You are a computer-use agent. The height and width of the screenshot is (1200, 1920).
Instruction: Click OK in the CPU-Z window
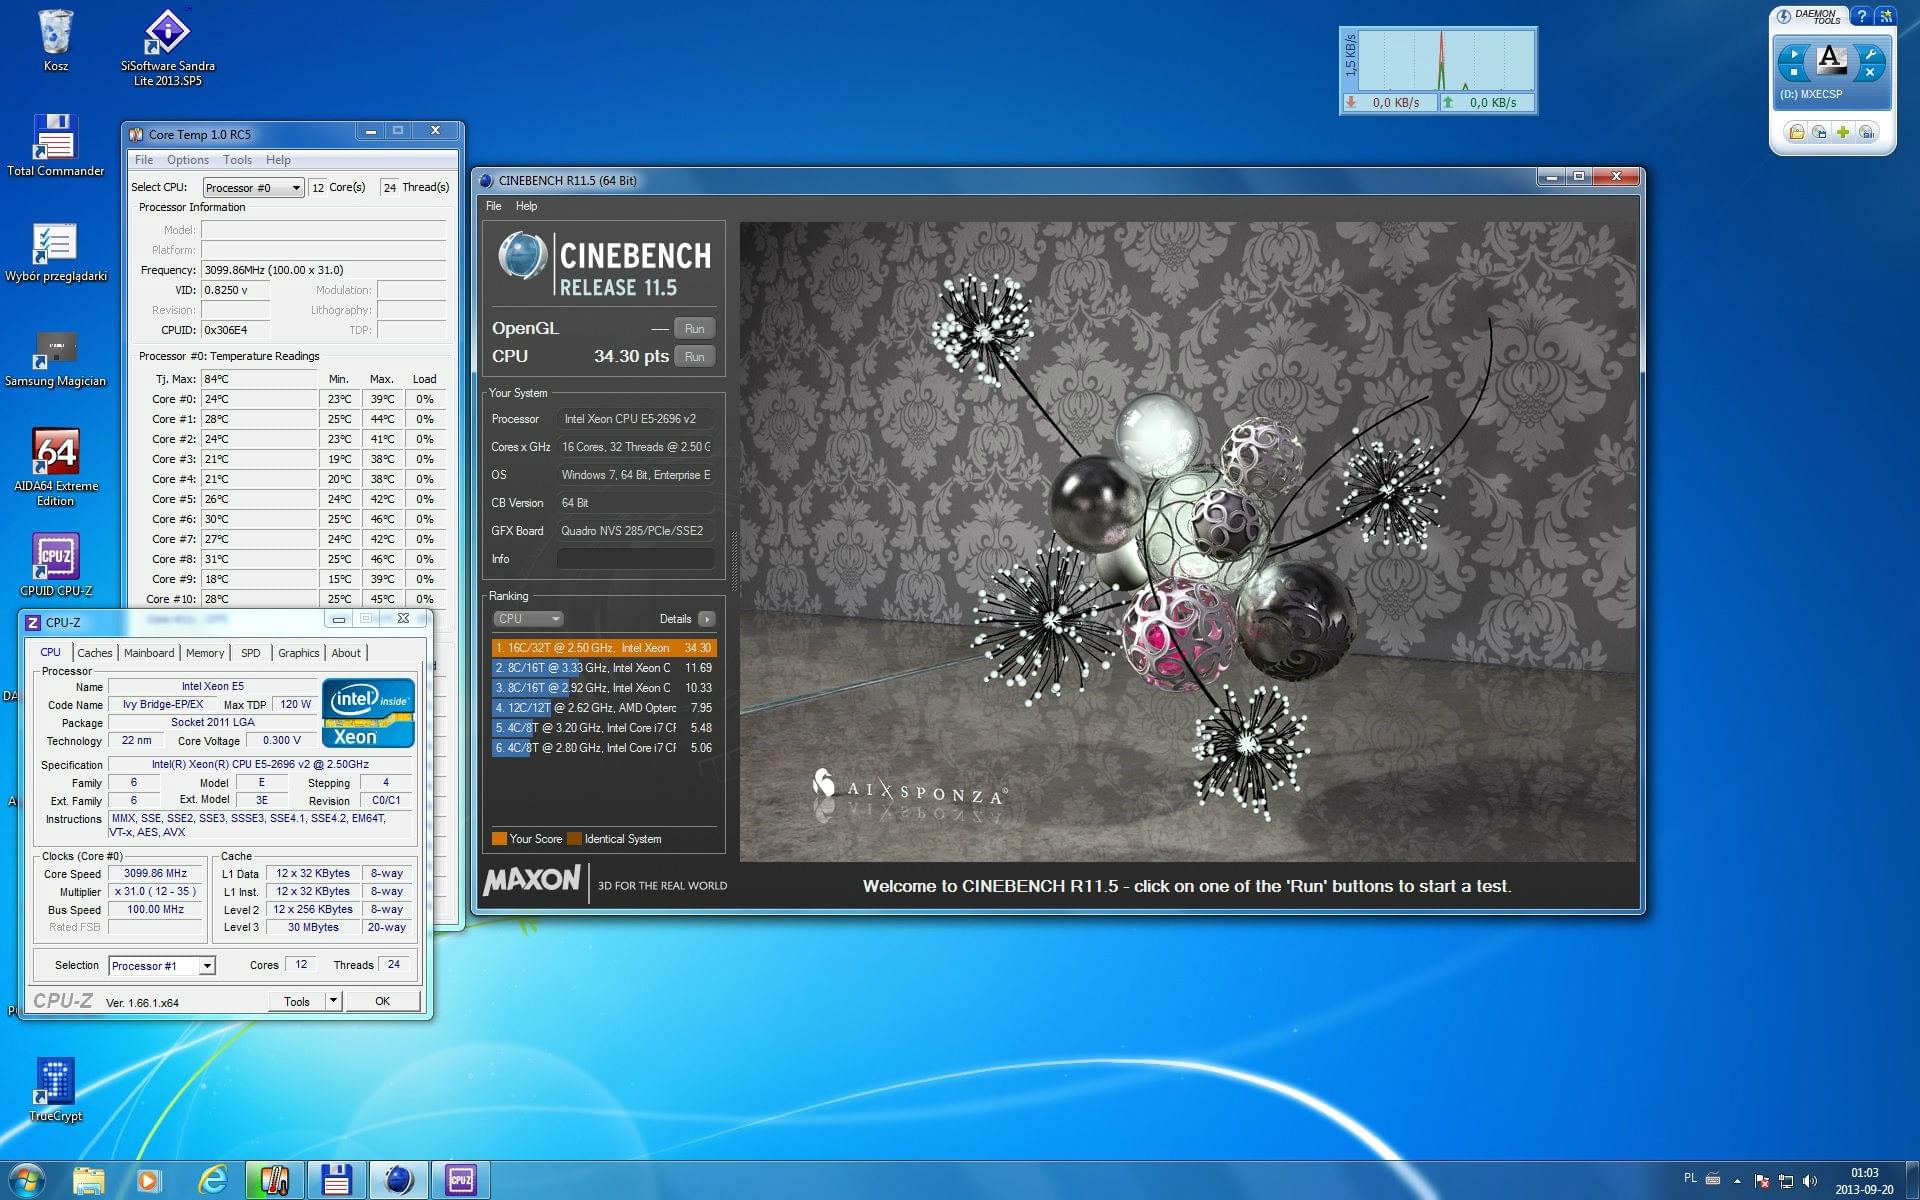(382, 1001)
